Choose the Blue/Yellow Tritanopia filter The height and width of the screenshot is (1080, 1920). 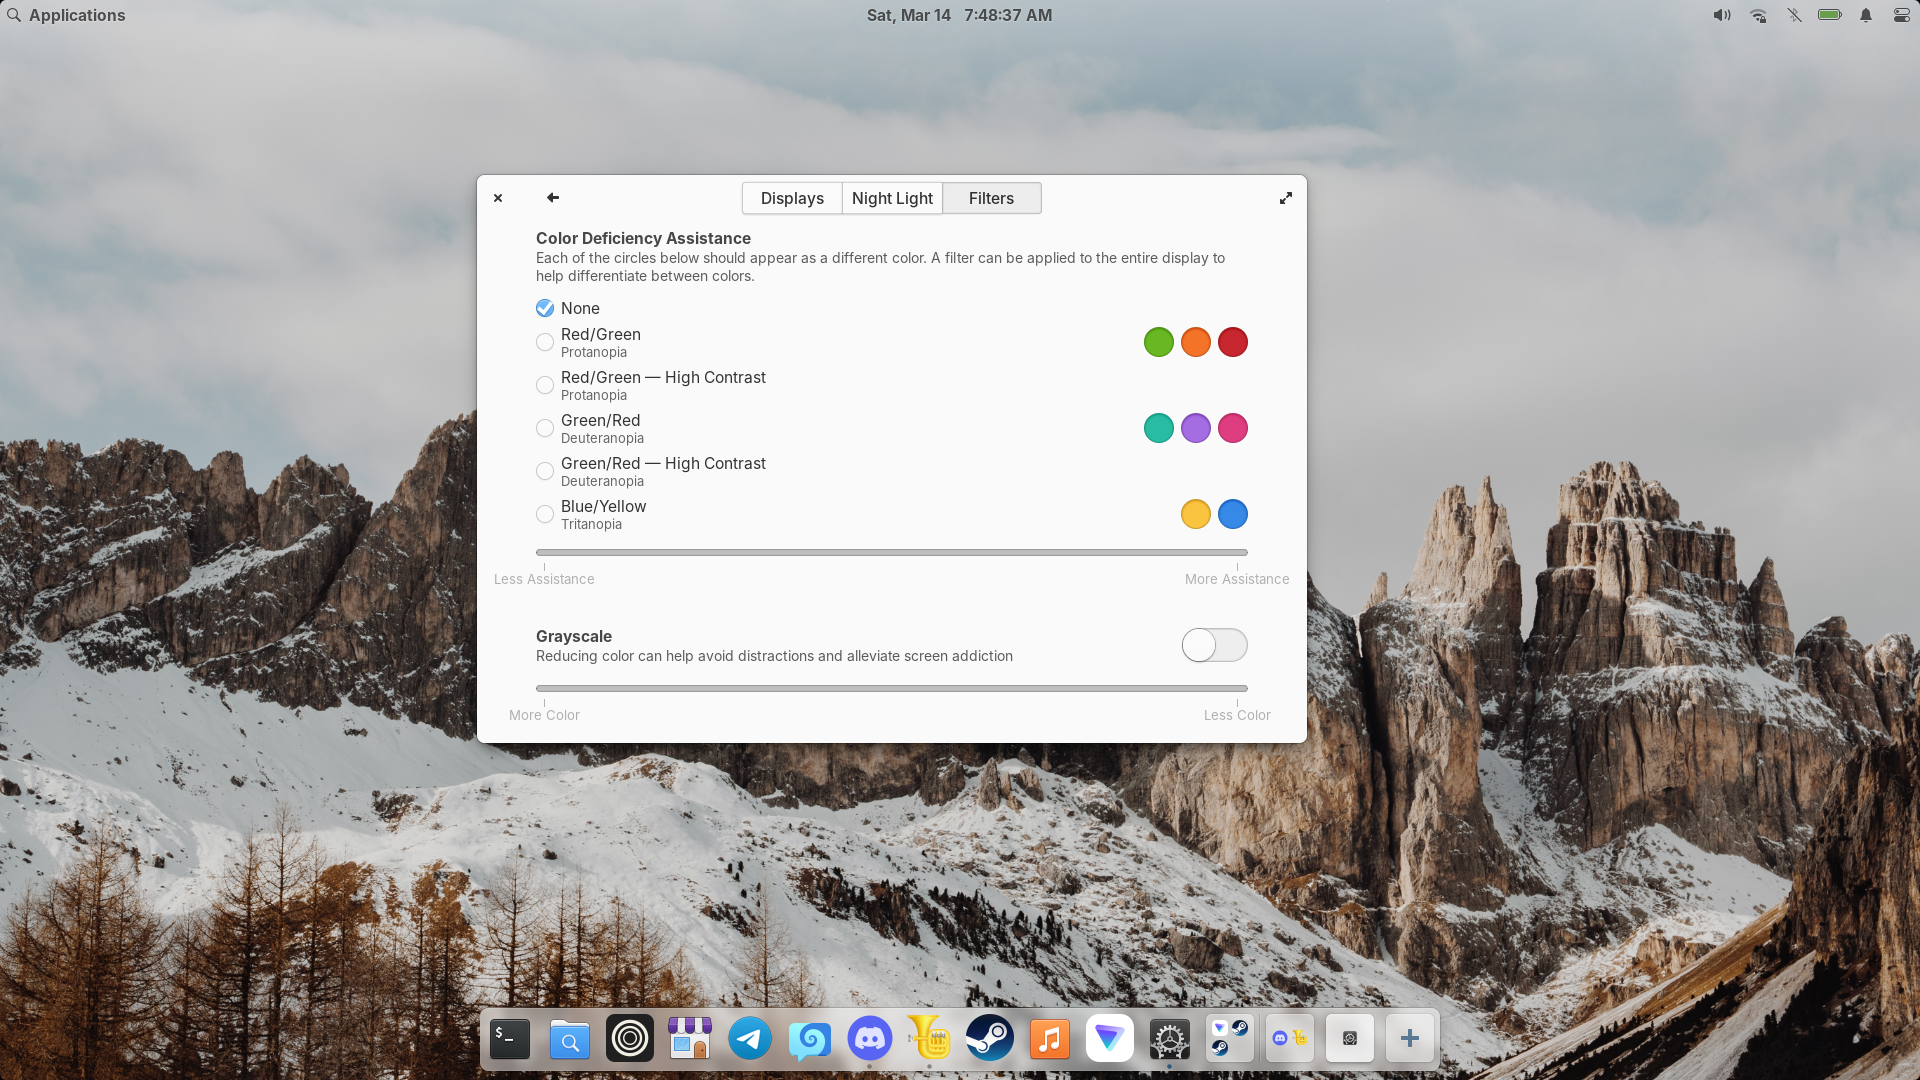[x=545, y=514]
